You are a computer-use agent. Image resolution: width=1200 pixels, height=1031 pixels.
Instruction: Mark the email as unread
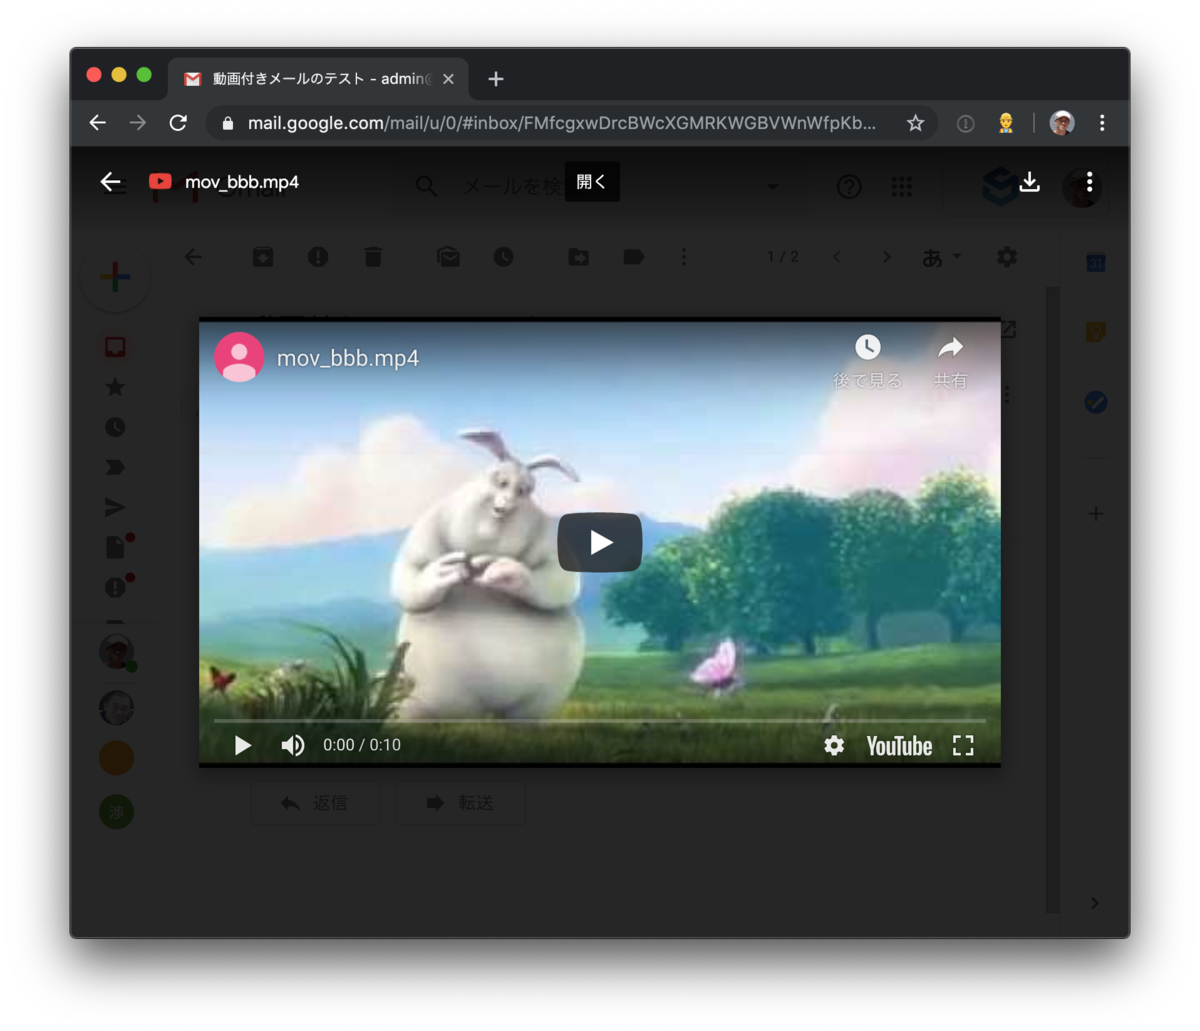448,257
